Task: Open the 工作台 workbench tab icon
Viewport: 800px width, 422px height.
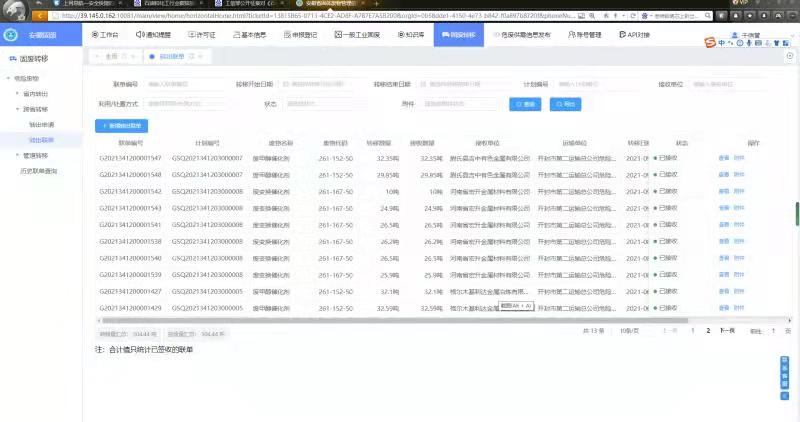Action: point(96,34)
